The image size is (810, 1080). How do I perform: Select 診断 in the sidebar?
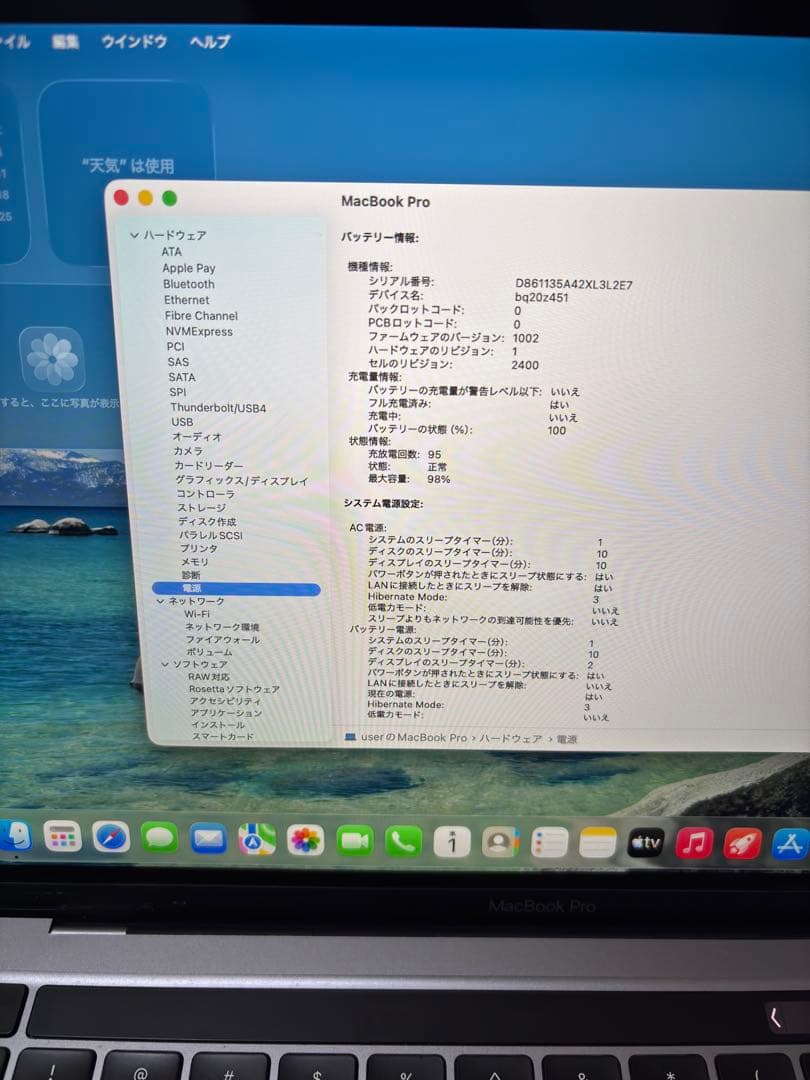tap(191, 575)
